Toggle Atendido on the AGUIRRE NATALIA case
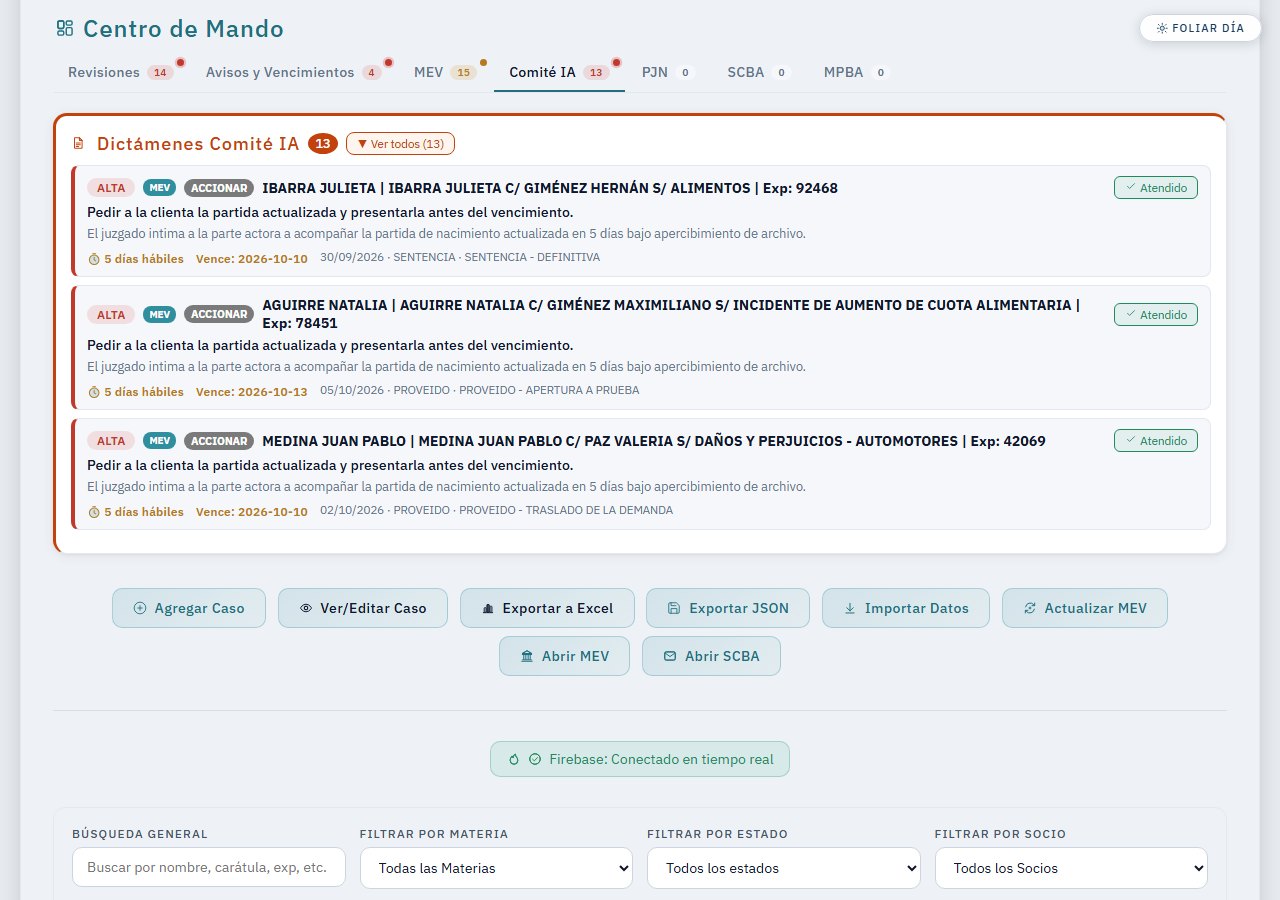1280x900 pixels. coord(1156,314)
